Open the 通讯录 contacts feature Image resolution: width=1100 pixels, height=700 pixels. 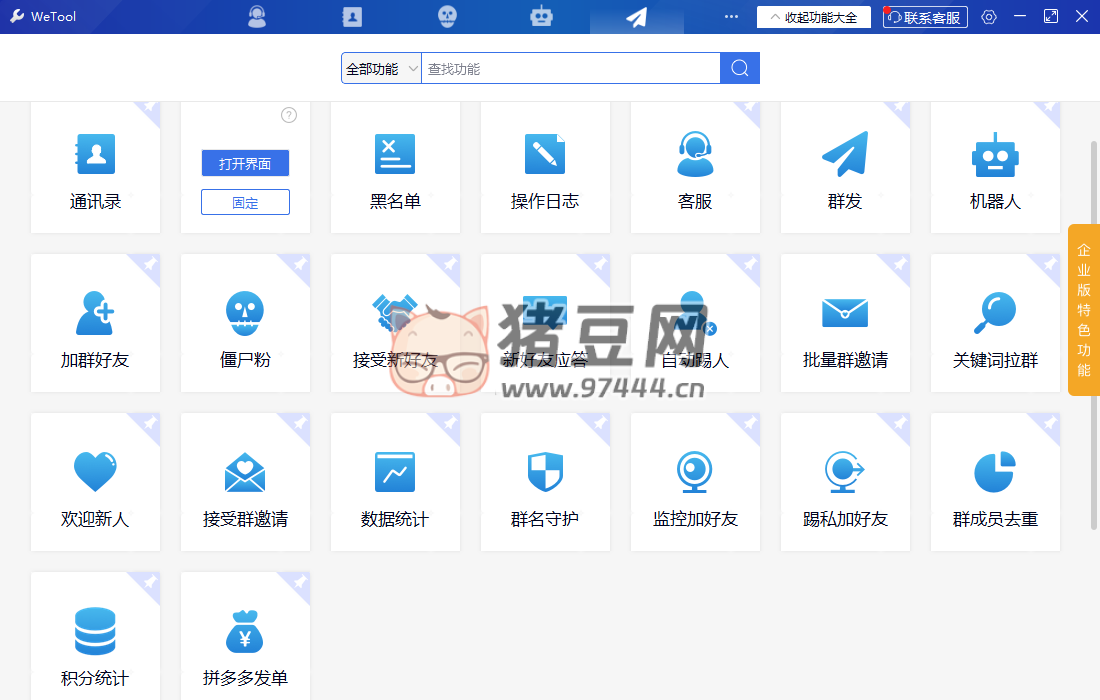point(95,167)
